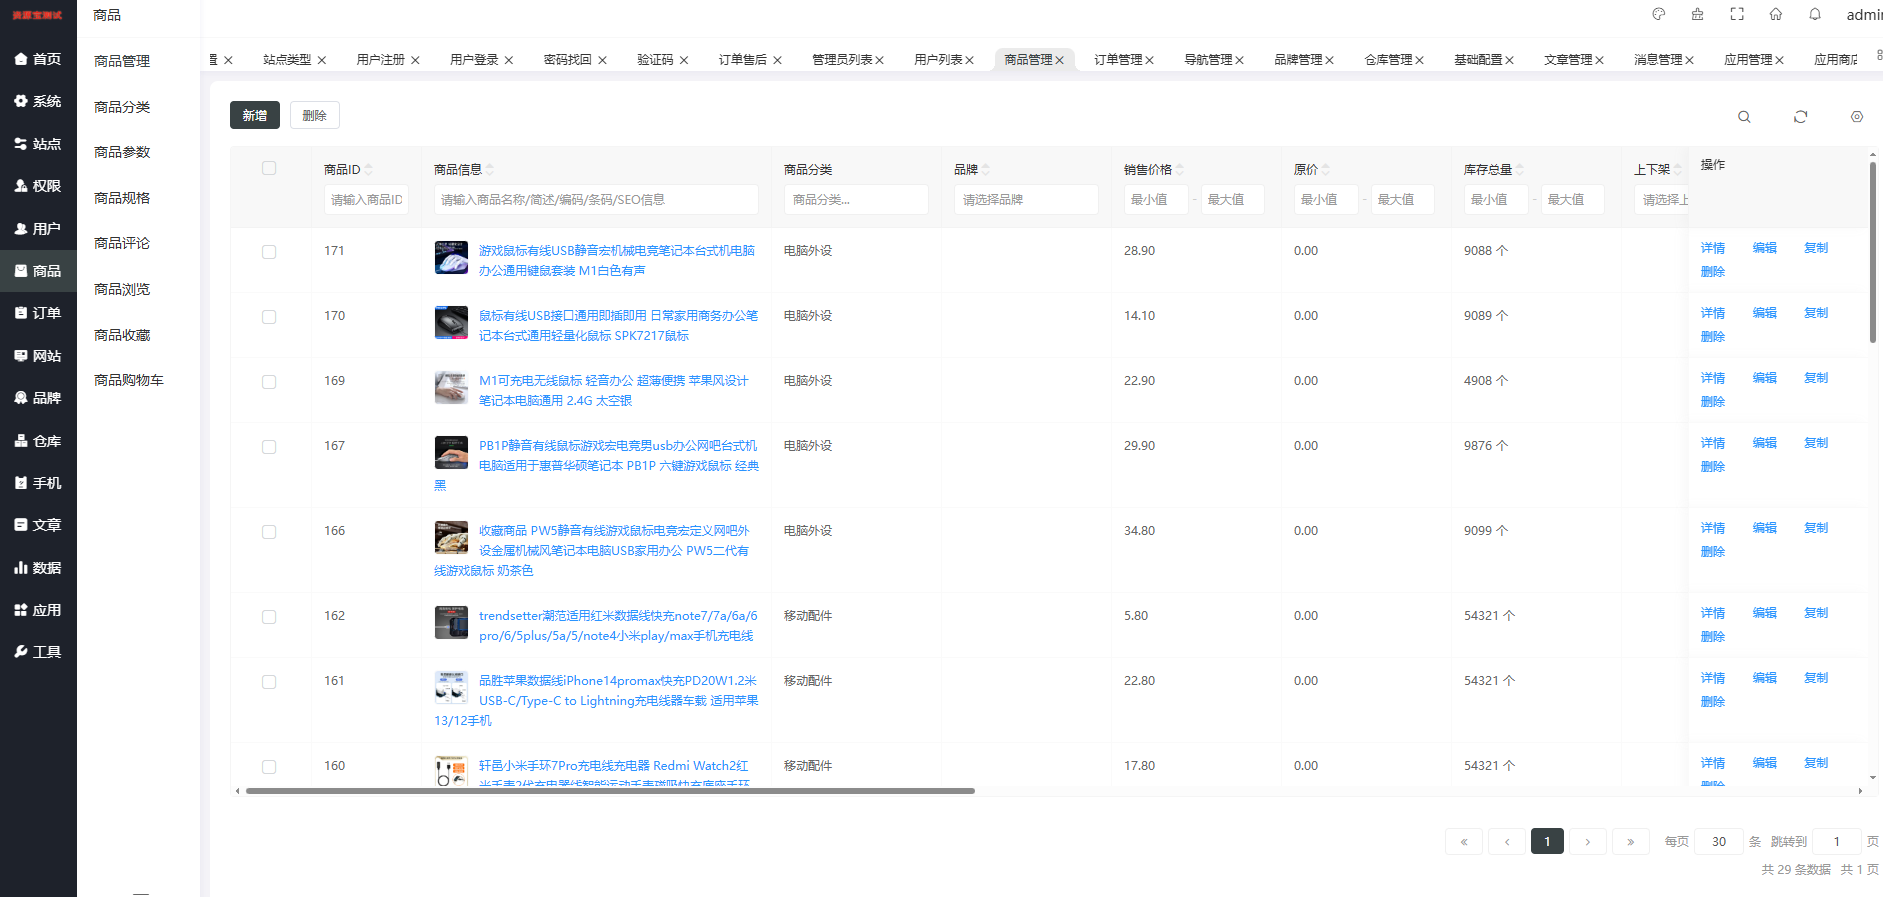Check the row for product 162
Image resolution: width=1883 pixels, height=897 pixels.
269,617
